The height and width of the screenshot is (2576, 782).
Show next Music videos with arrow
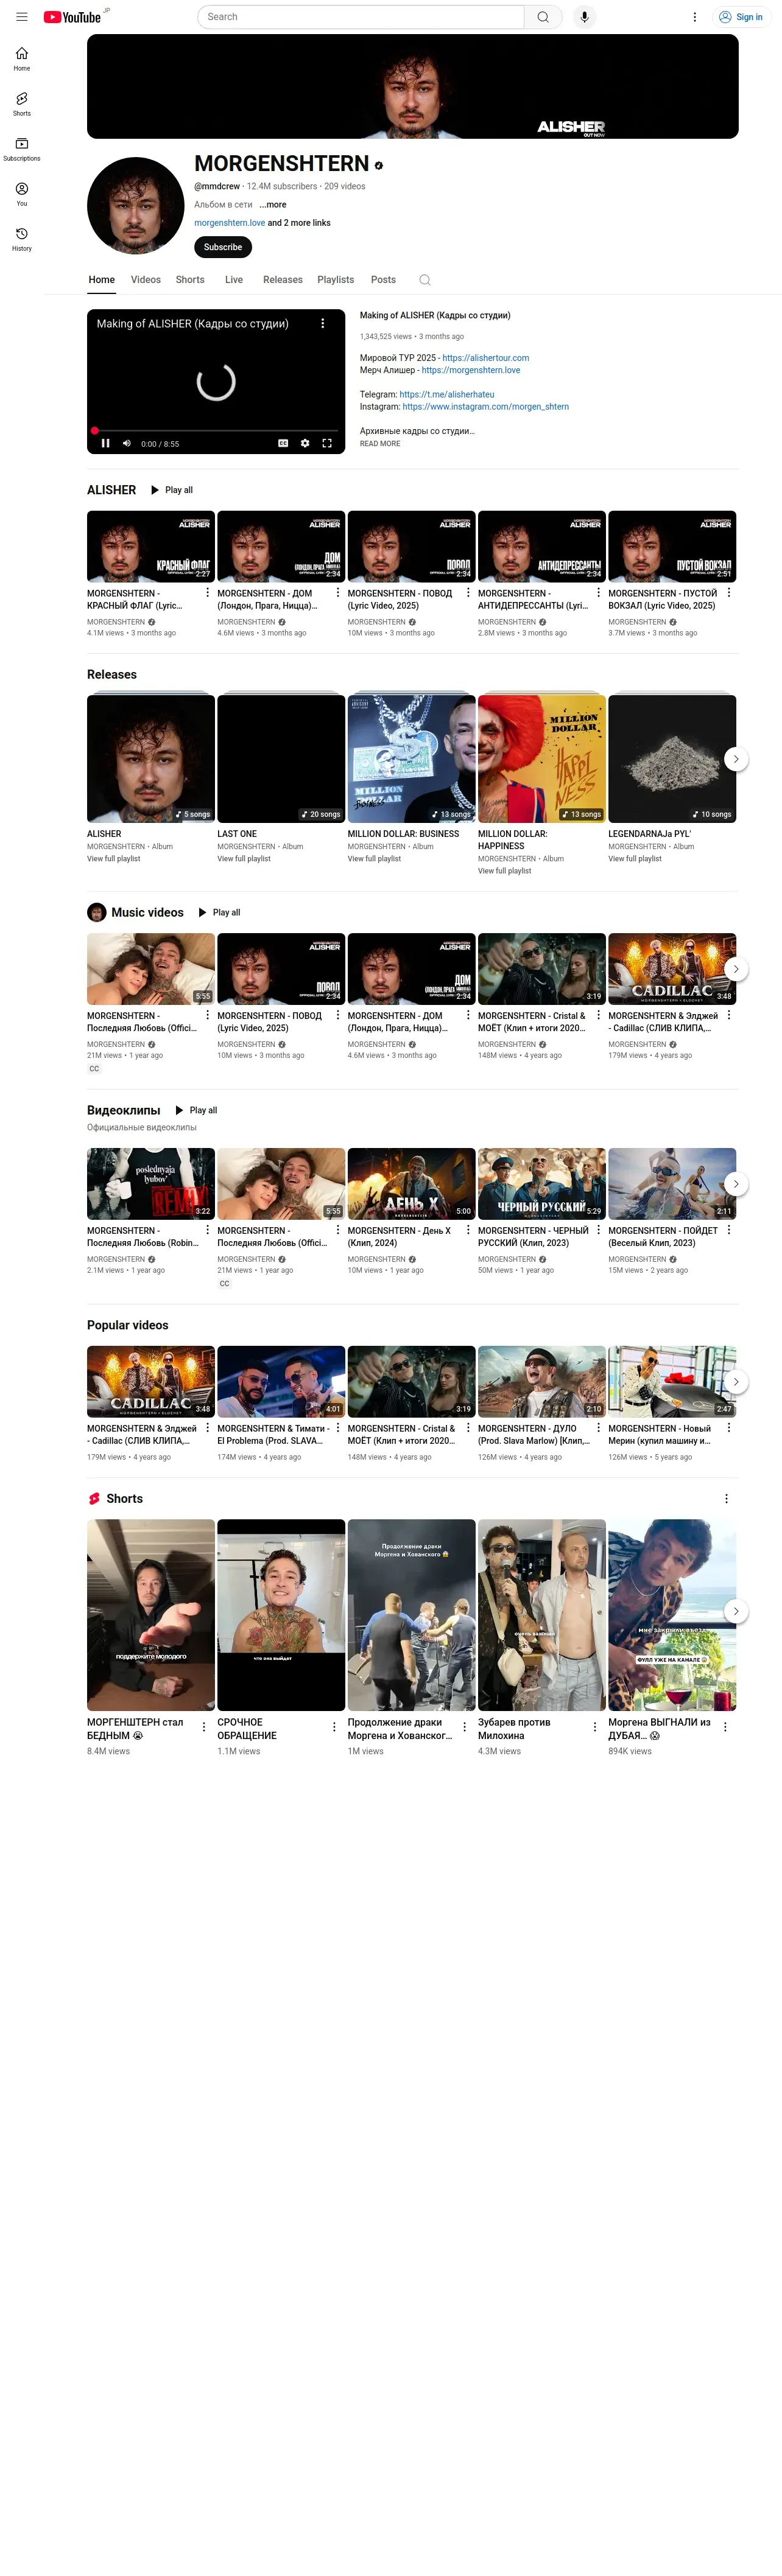(x=736, y=969)
